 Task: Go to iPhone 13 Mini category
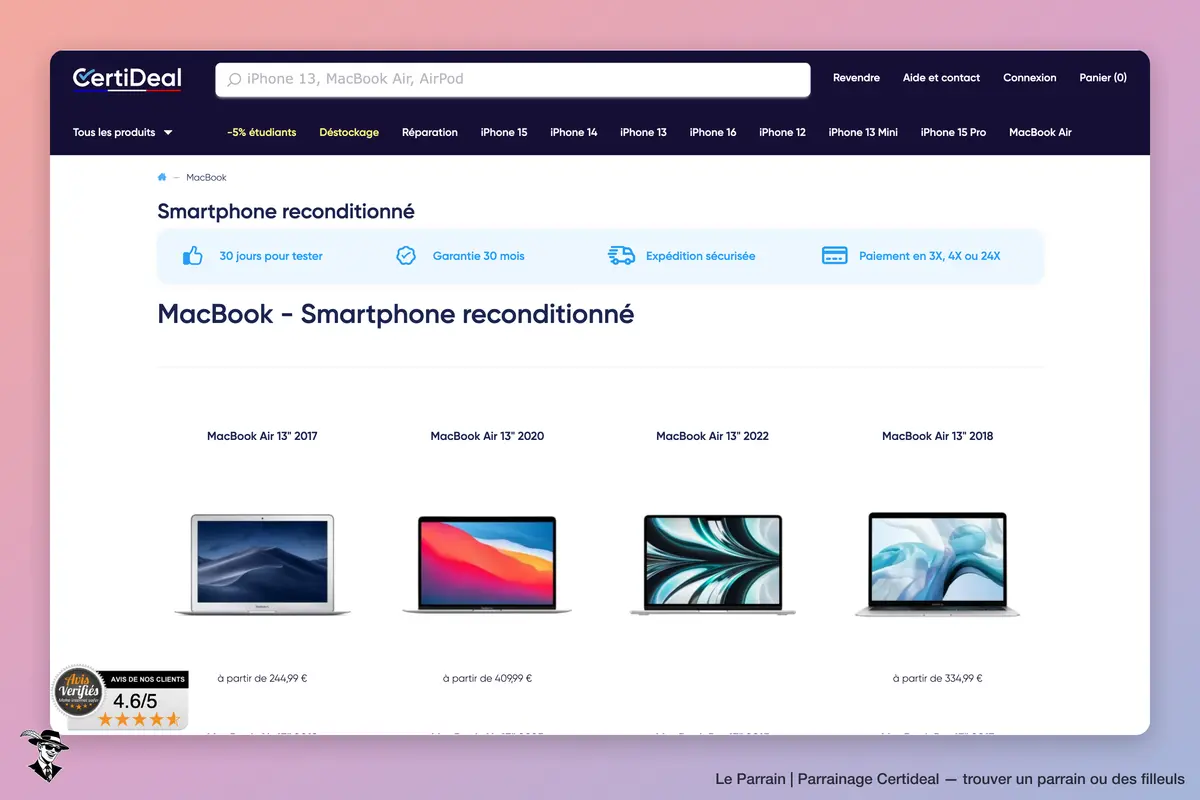[863, 132]
